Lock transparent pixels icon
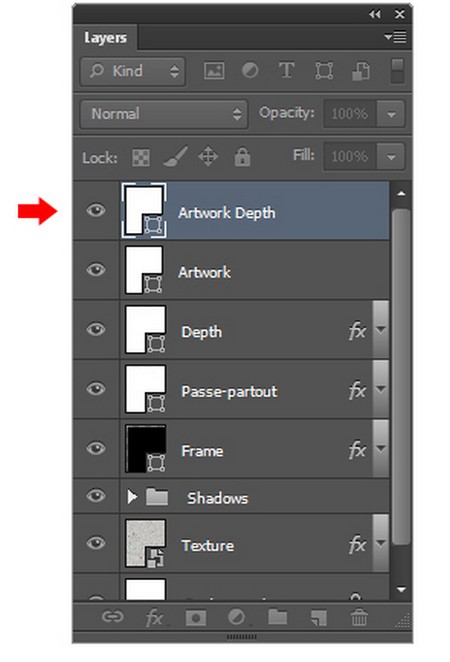 pyautogui.click(x=141, y=158)
